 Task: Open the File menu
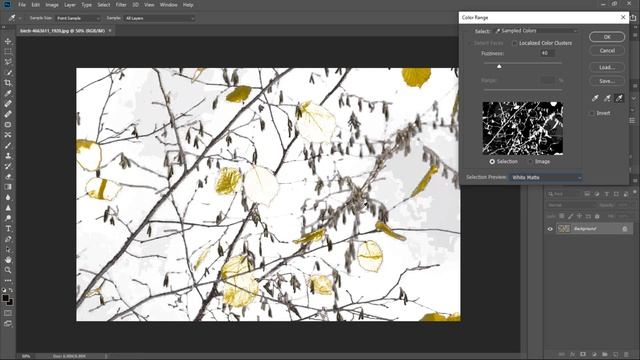22,5
